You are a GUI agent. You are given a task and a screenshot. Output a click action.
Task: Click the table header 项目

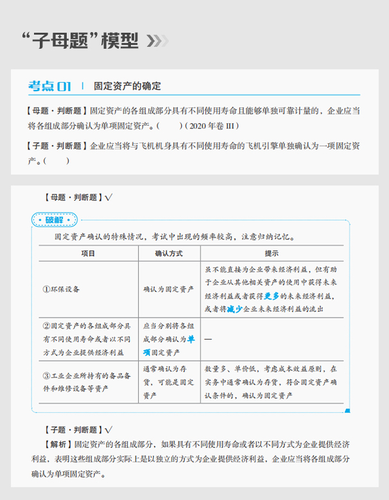tap(88, 253)
